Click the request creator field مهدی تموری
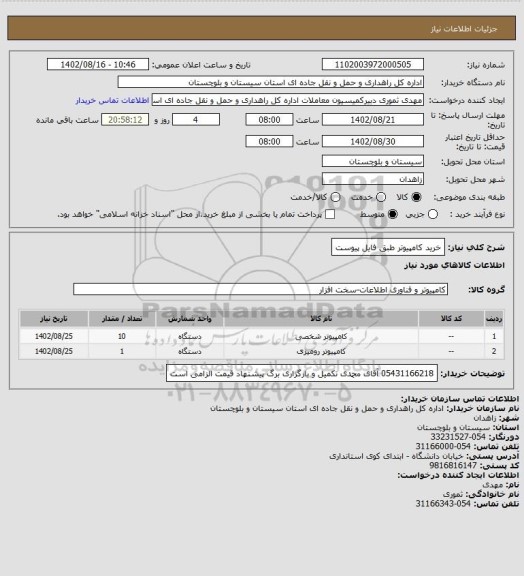This screenshot has width=524, height=576. coord(288,100)
